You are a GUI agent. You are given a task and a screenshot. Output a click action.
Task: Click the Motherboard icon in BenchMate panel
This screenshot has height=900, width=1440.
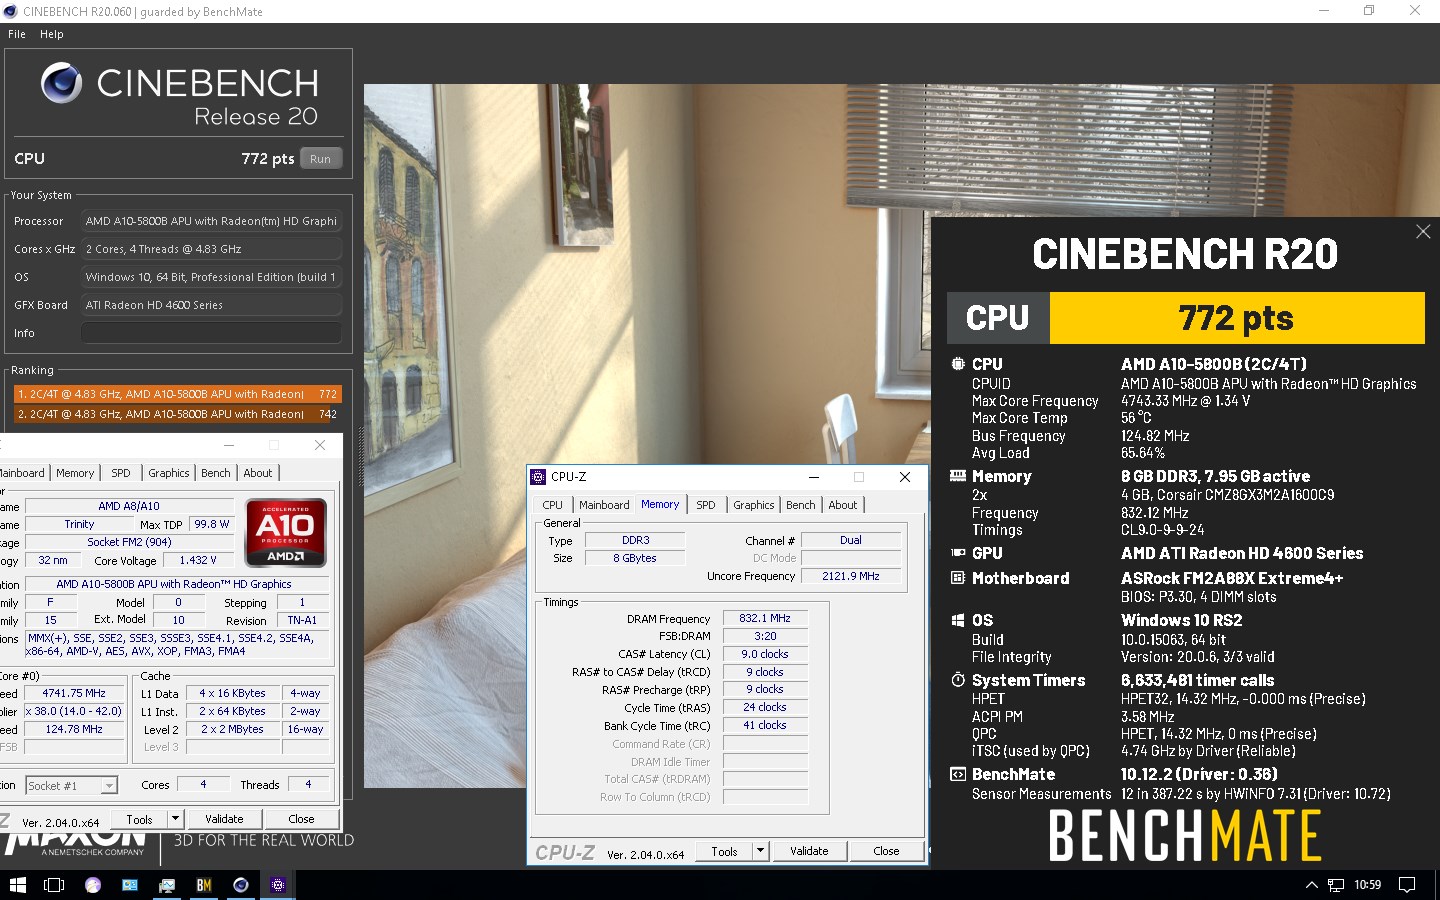[958, 578]
